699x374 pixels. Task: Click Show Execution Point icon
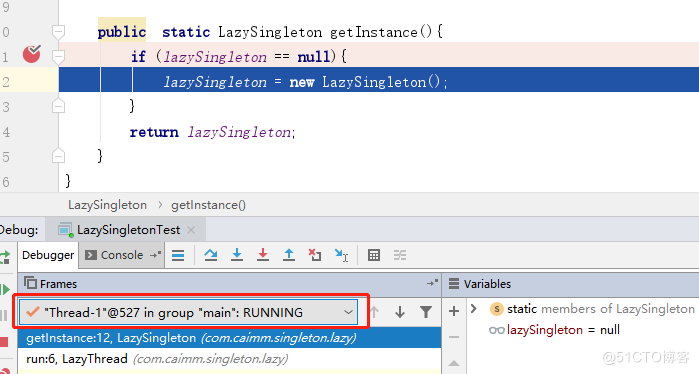tap(178, 255)
